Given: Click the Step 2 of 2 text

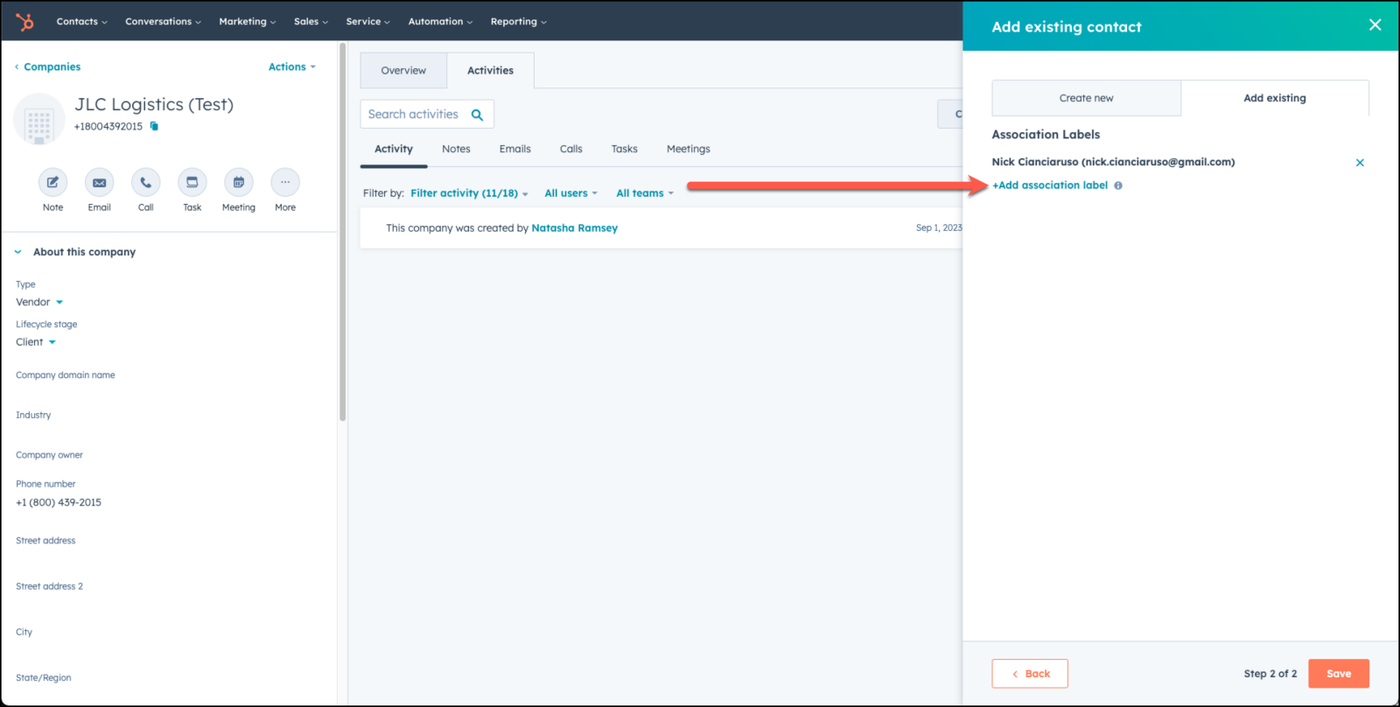Looking at the screenshot, I should point(1270,674).
